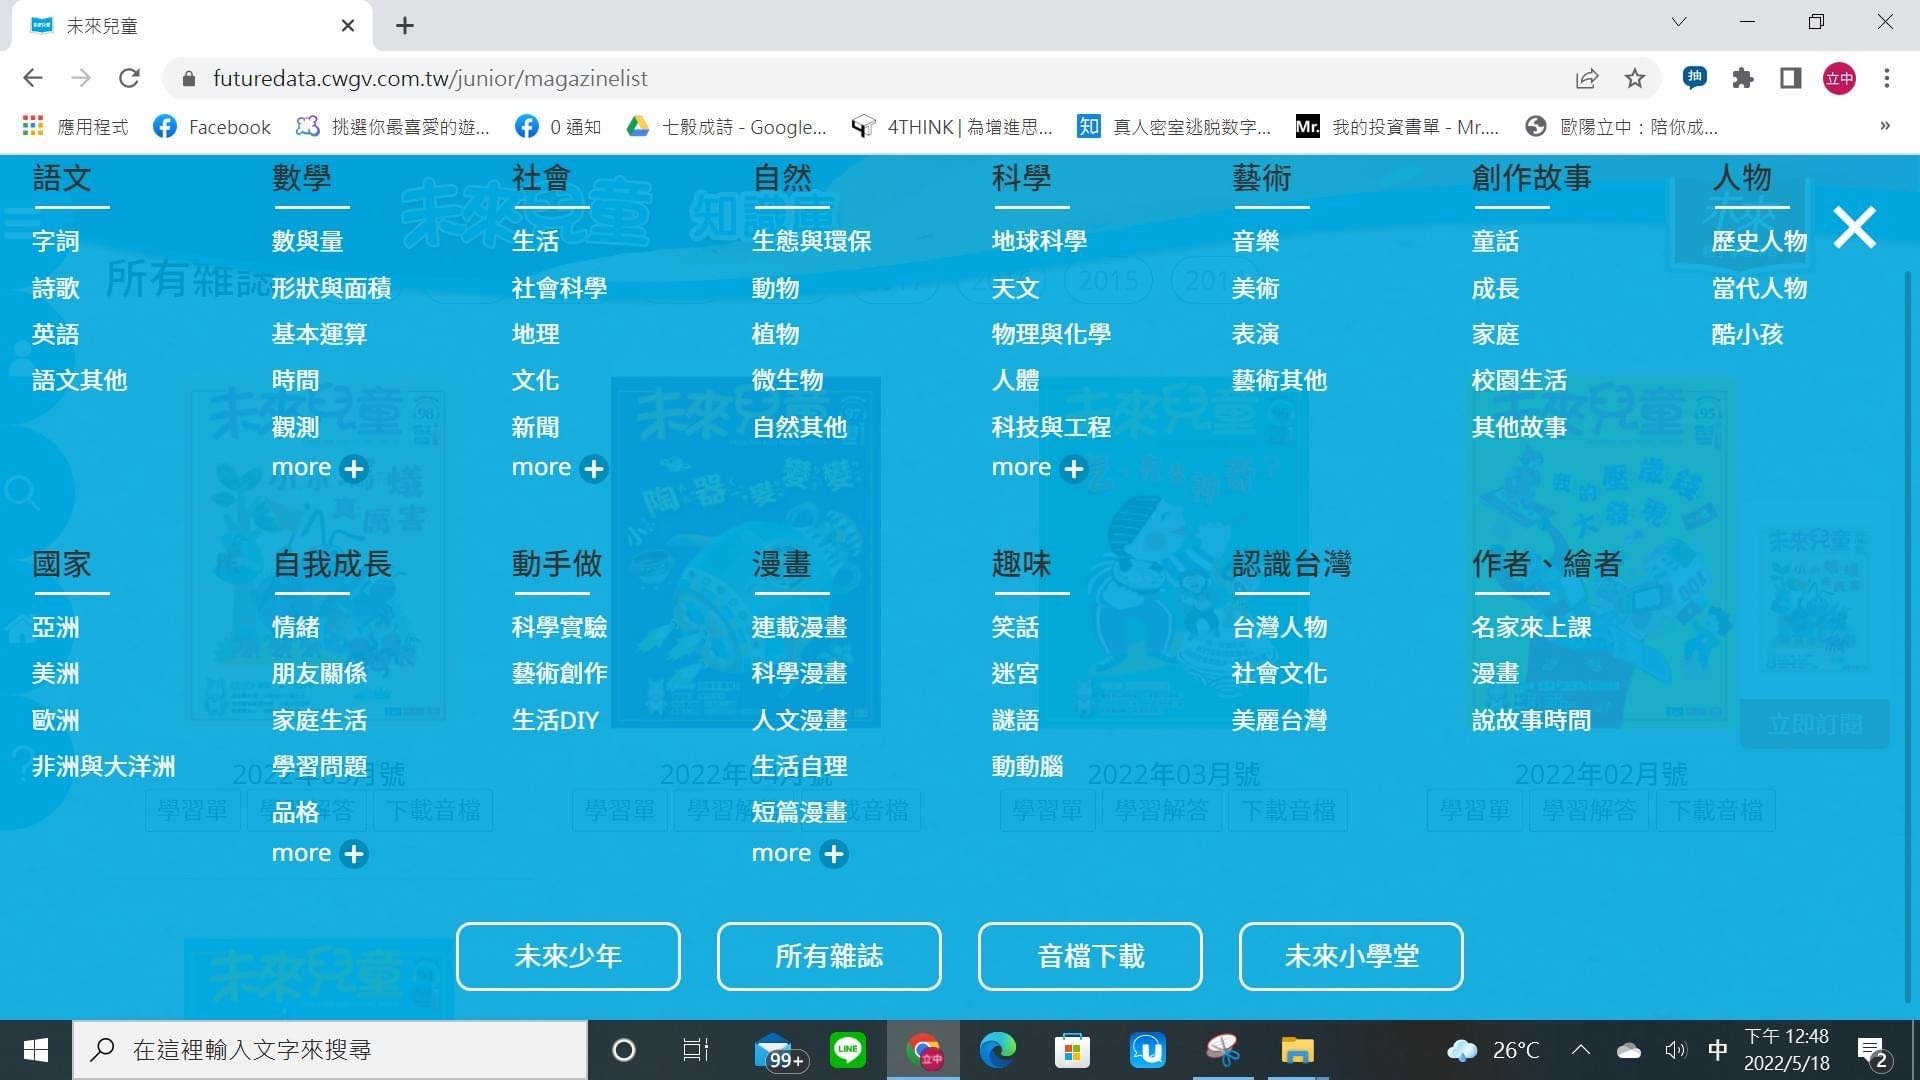Expand more under 數學 category
The height and width of the screenshot is (1080, 1920).
coord(320,468)
